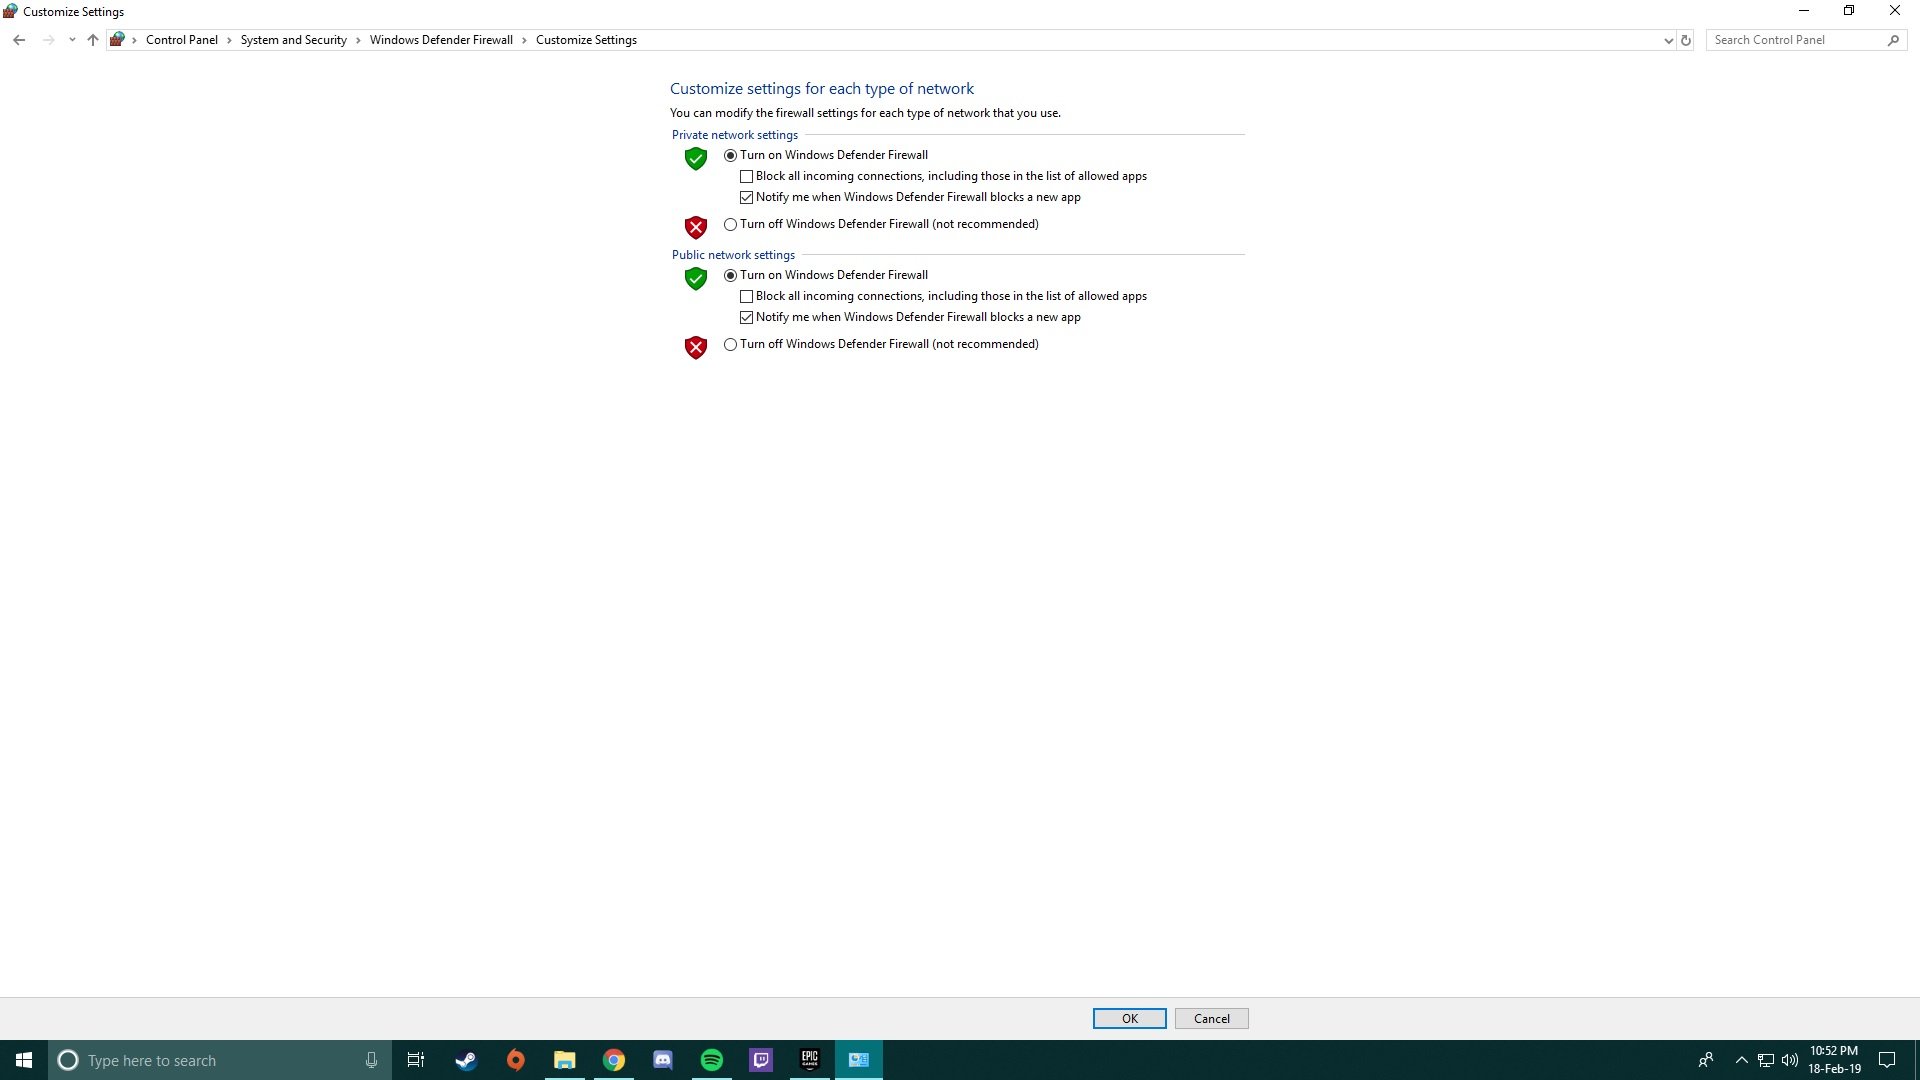Select Turn off firewall for private network
The height and width of the screenshot is (1080, 1920).
pyautogui.click(x=730, y=224)
